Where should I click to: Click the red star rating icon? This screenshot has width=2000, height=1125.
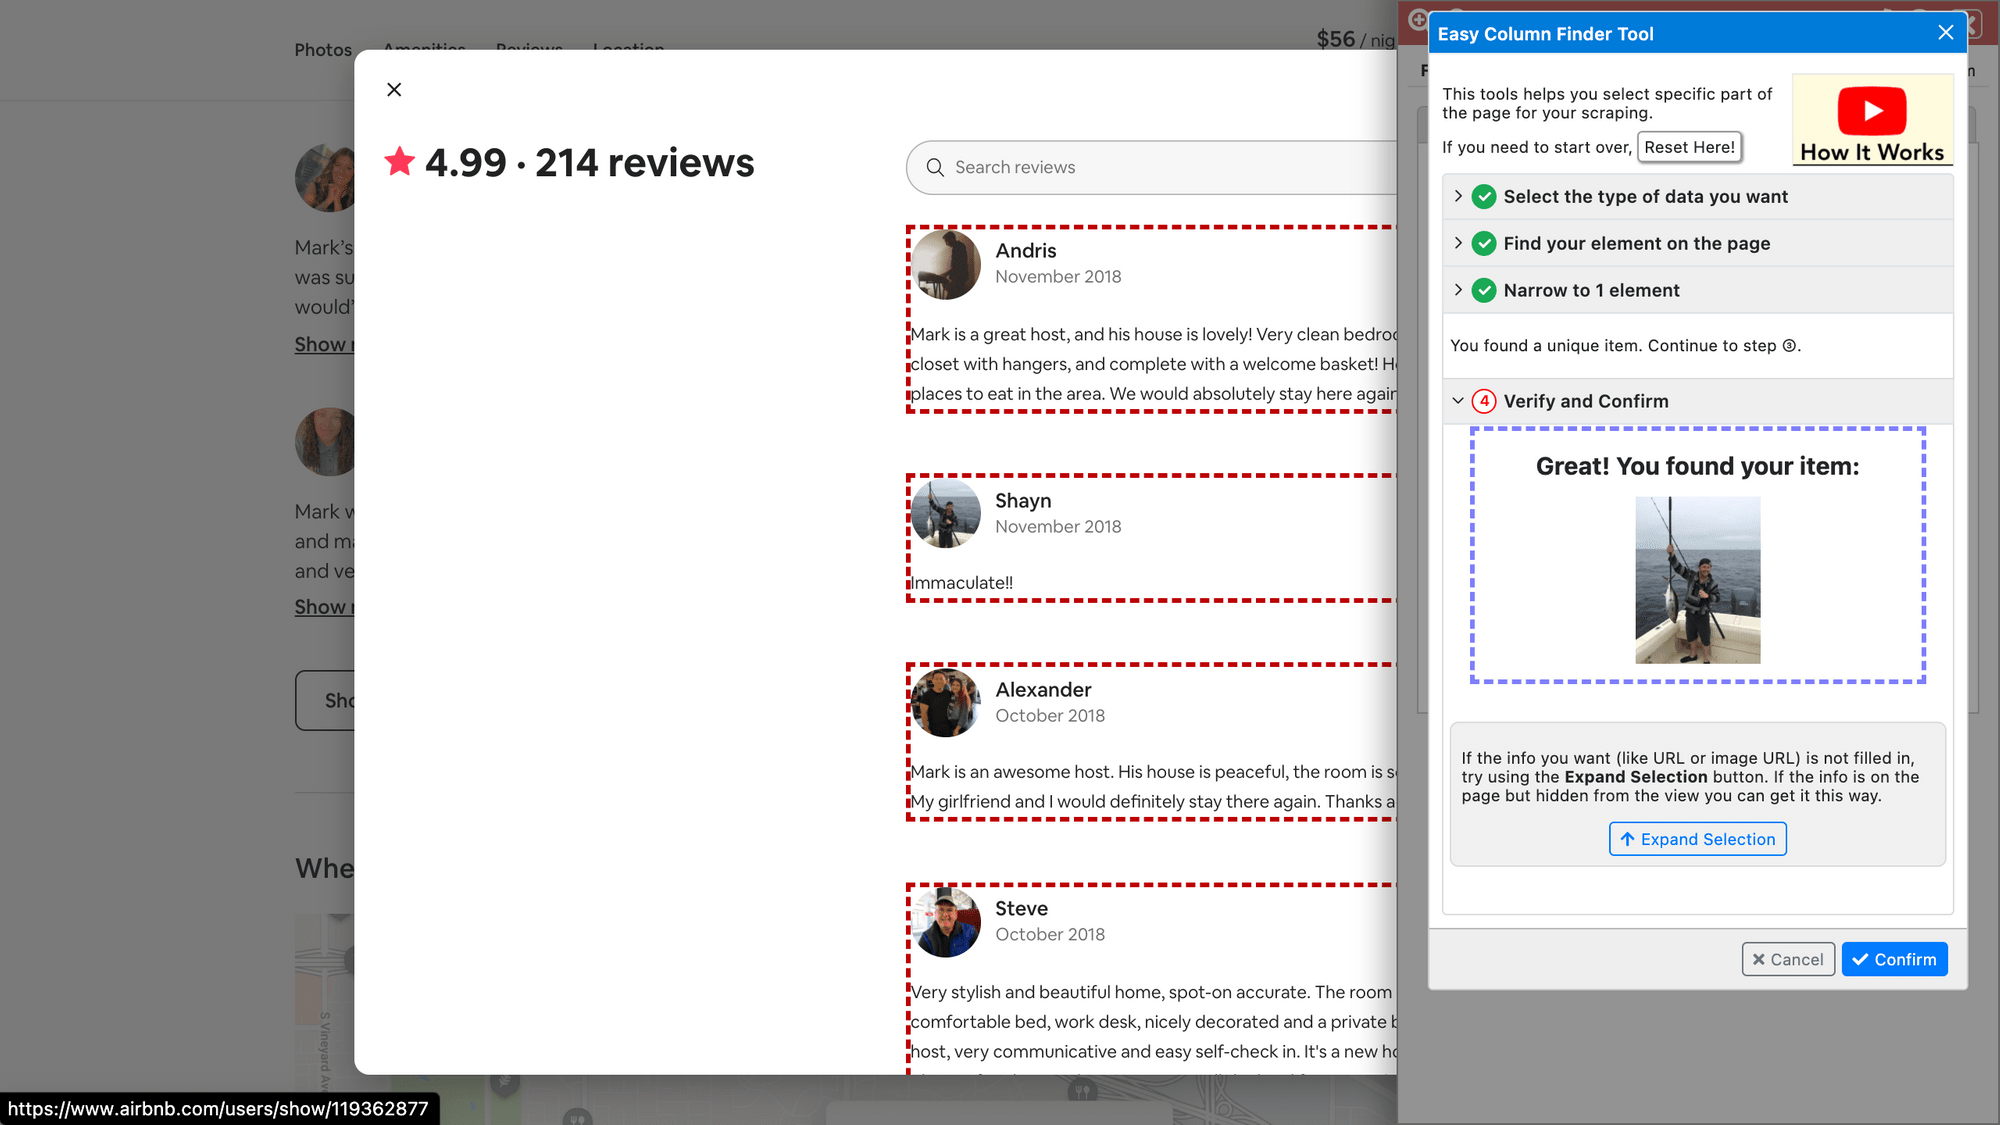[400, 161]
